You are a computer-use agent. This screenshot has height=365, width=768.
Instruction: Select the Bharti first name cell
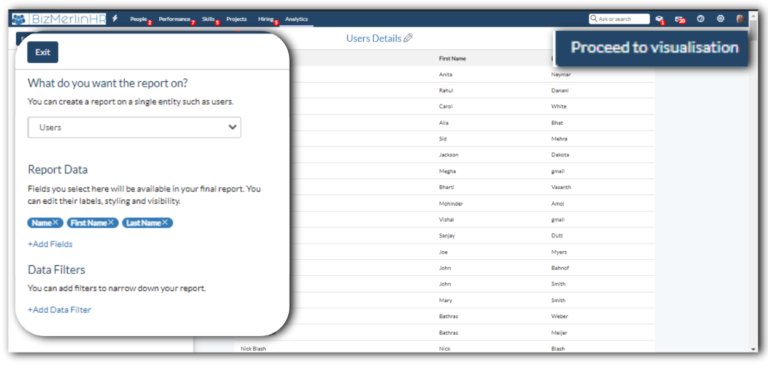447,187
